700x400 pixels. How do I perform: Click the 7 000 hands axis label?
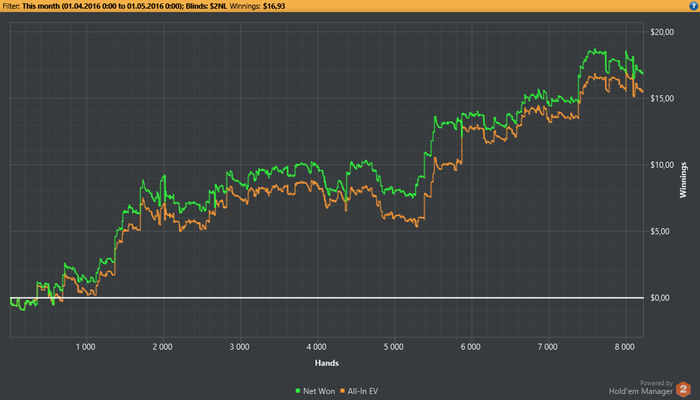(x=547, y=347)
